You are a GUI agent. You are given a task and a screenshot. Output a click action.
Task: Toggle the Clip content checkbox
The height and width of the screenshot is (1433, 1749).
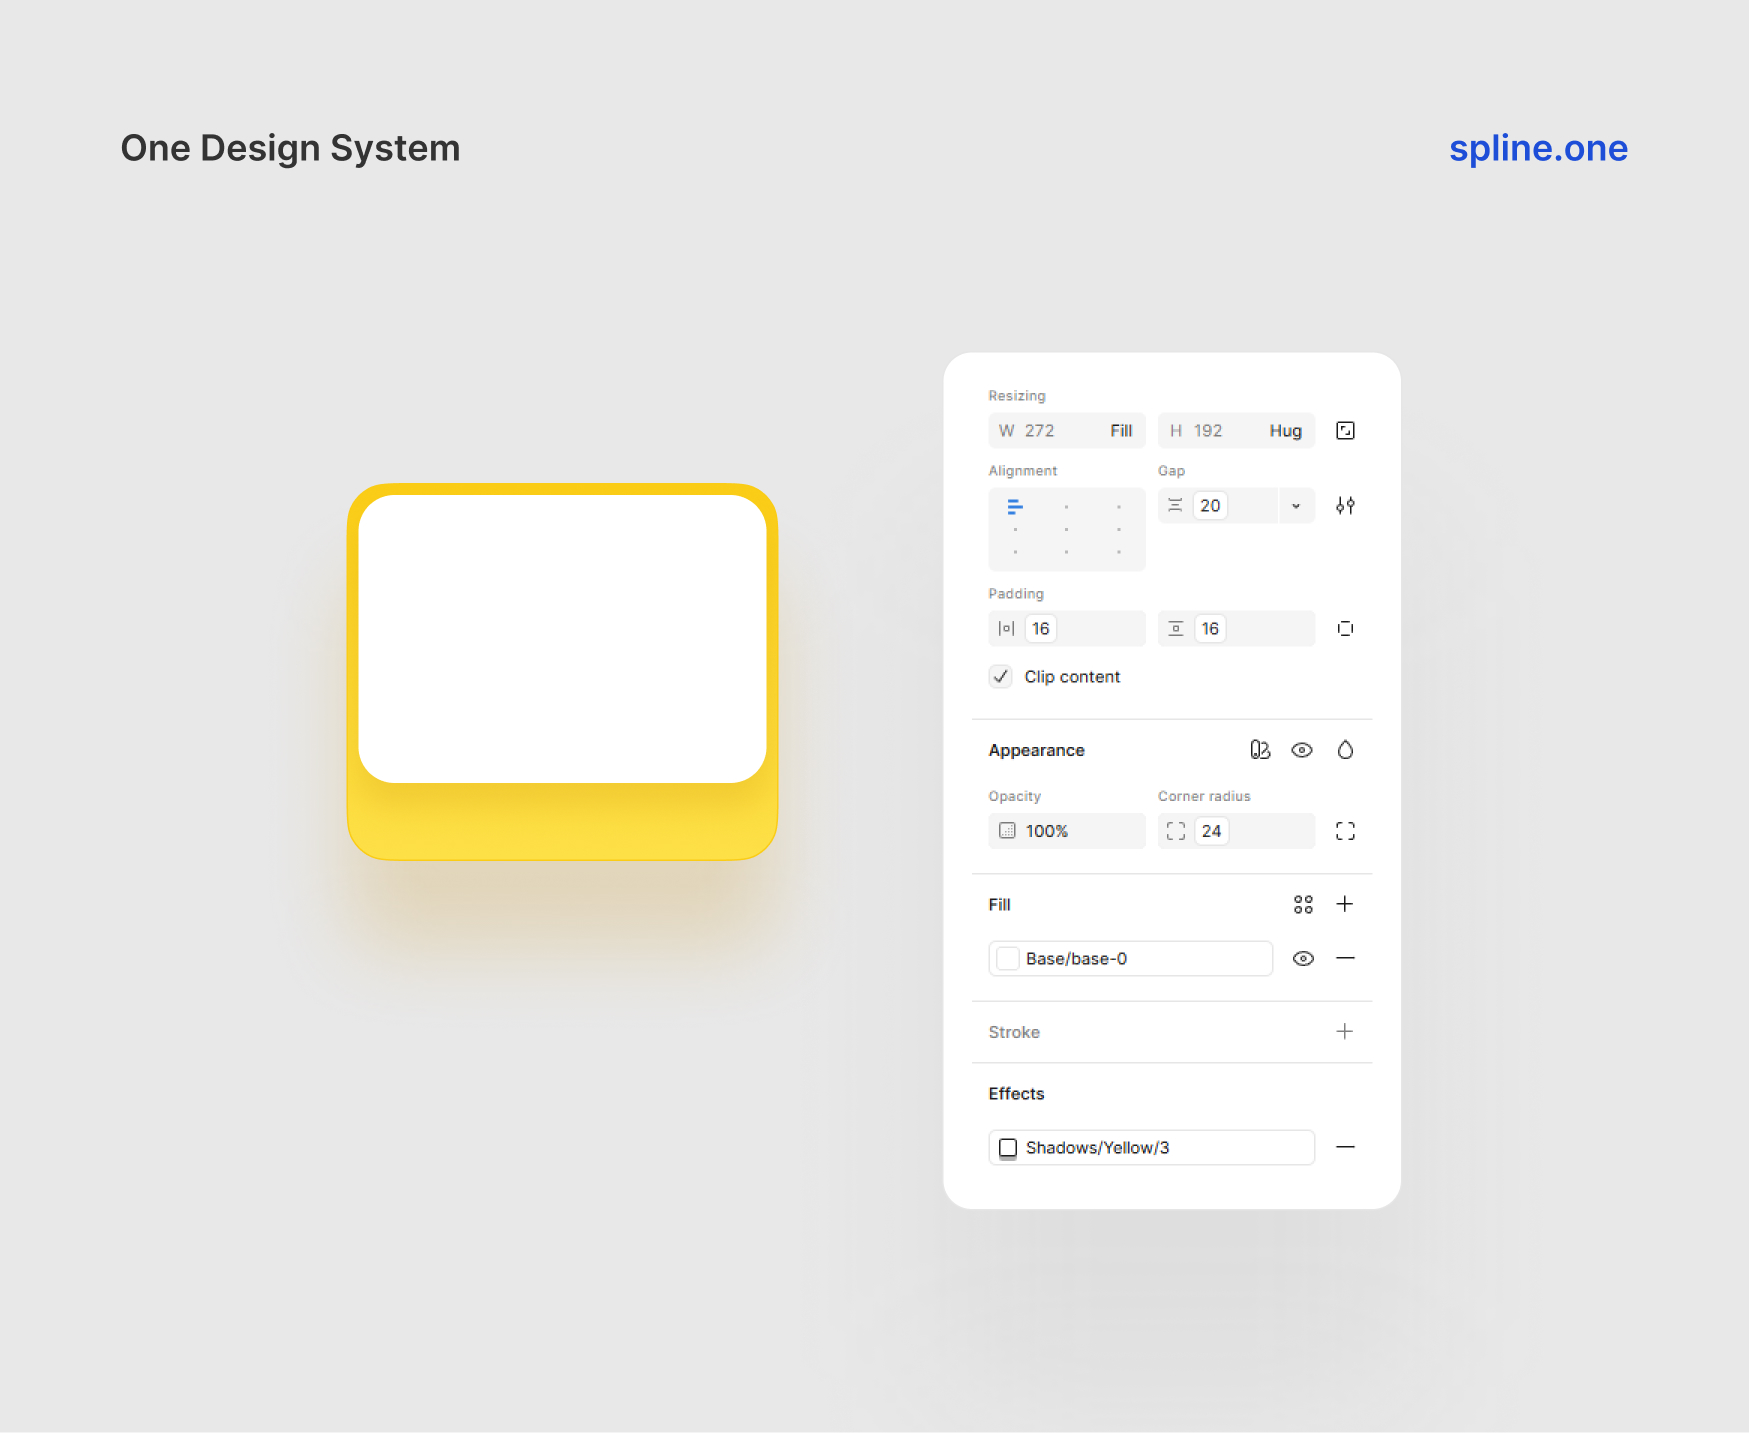point(1001,677)
